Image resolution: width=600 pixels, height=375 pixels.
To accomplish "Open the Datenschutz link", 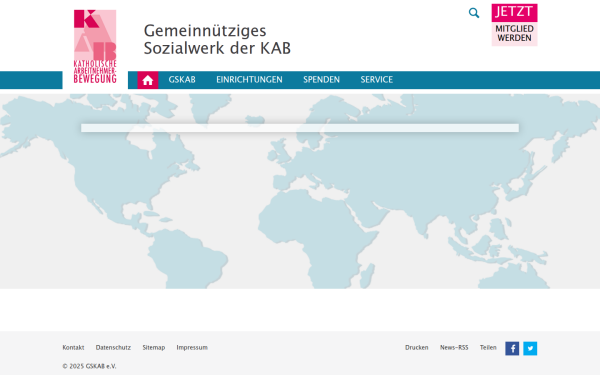I will (x=113, y=347).
